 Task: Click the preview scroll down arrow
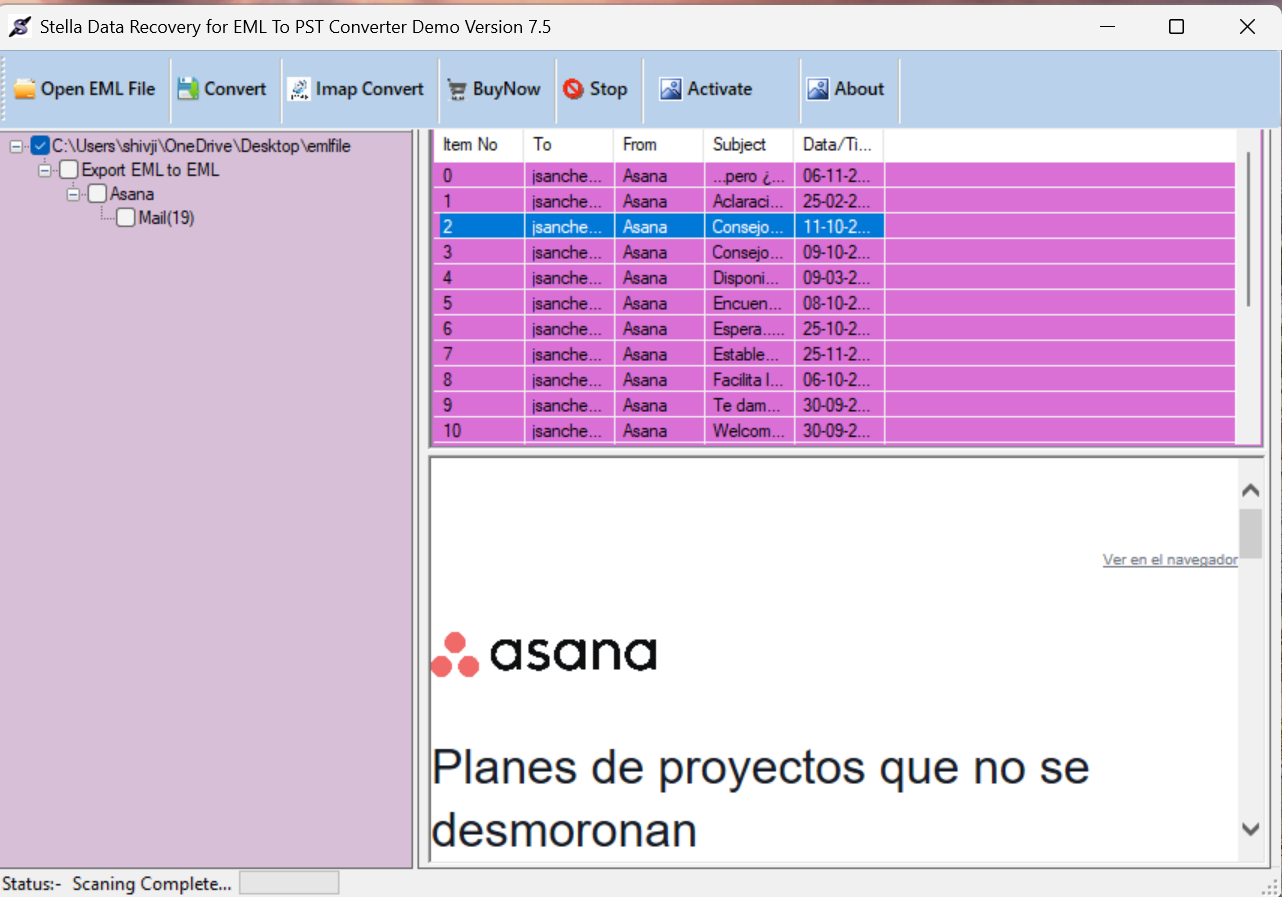[x=1250, y=828]
